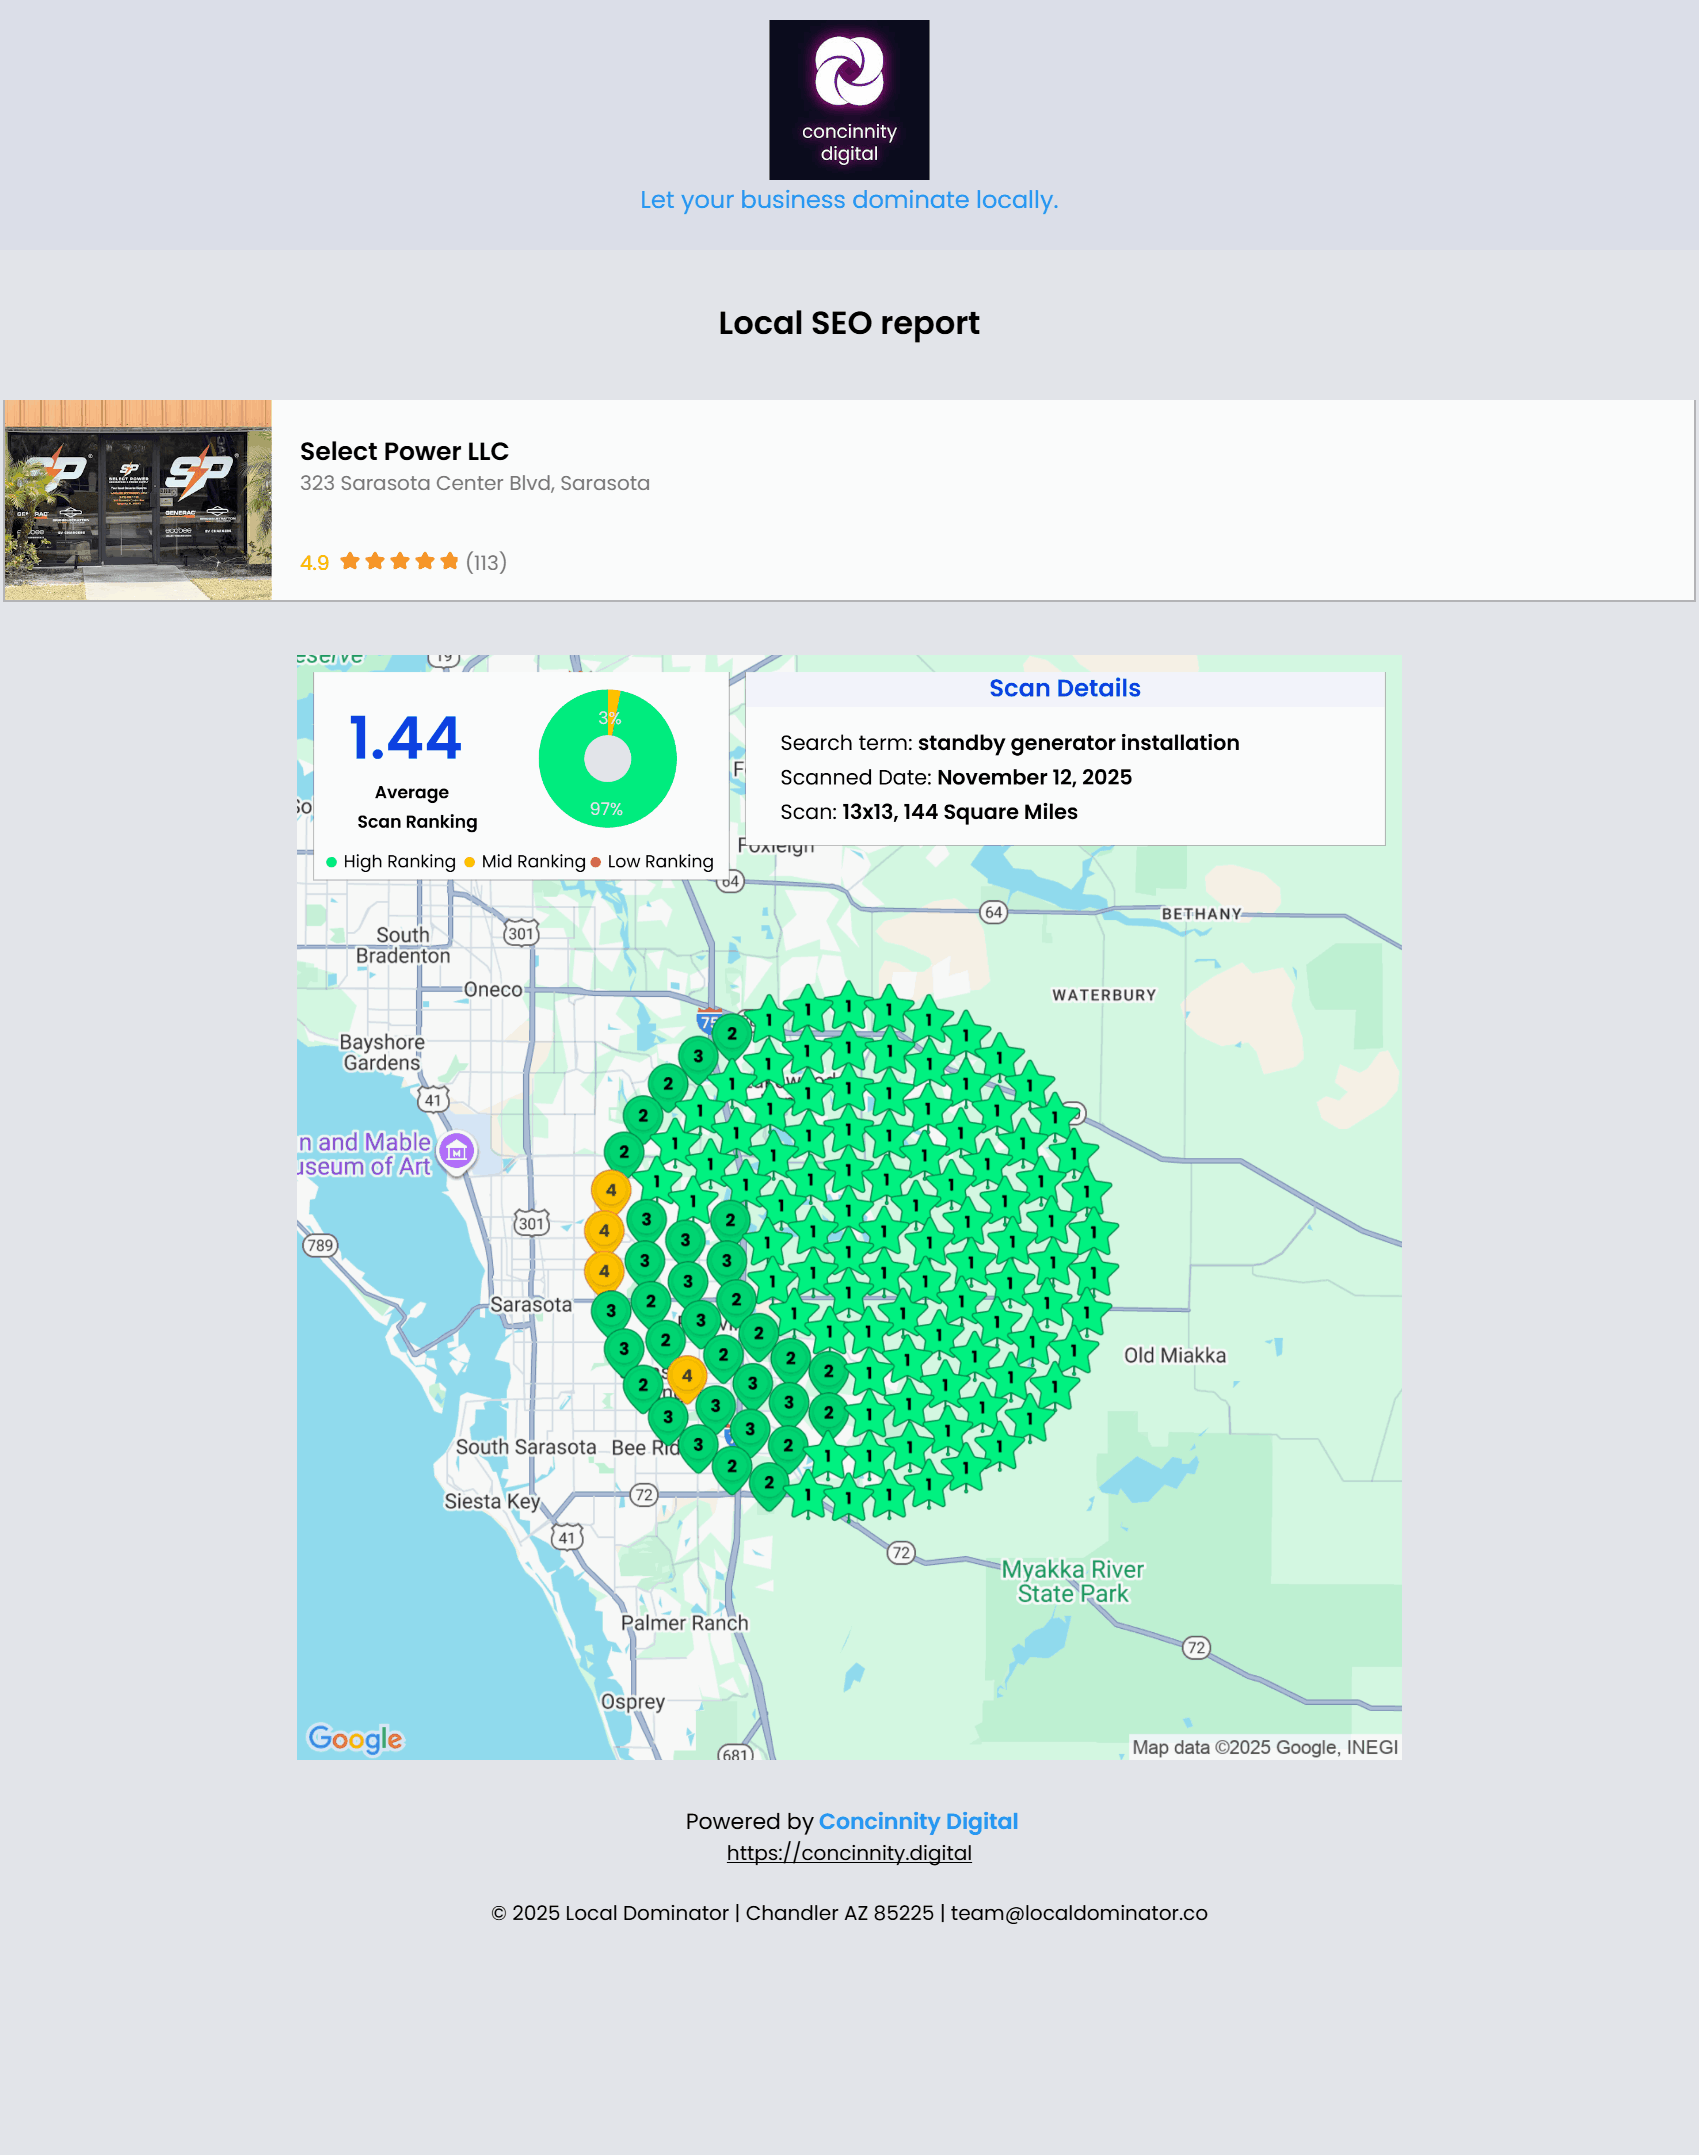Click the Map data ©2025 Google attribution
The height and width of the screenshot is (2155, 1699).
(1265, 1747)
